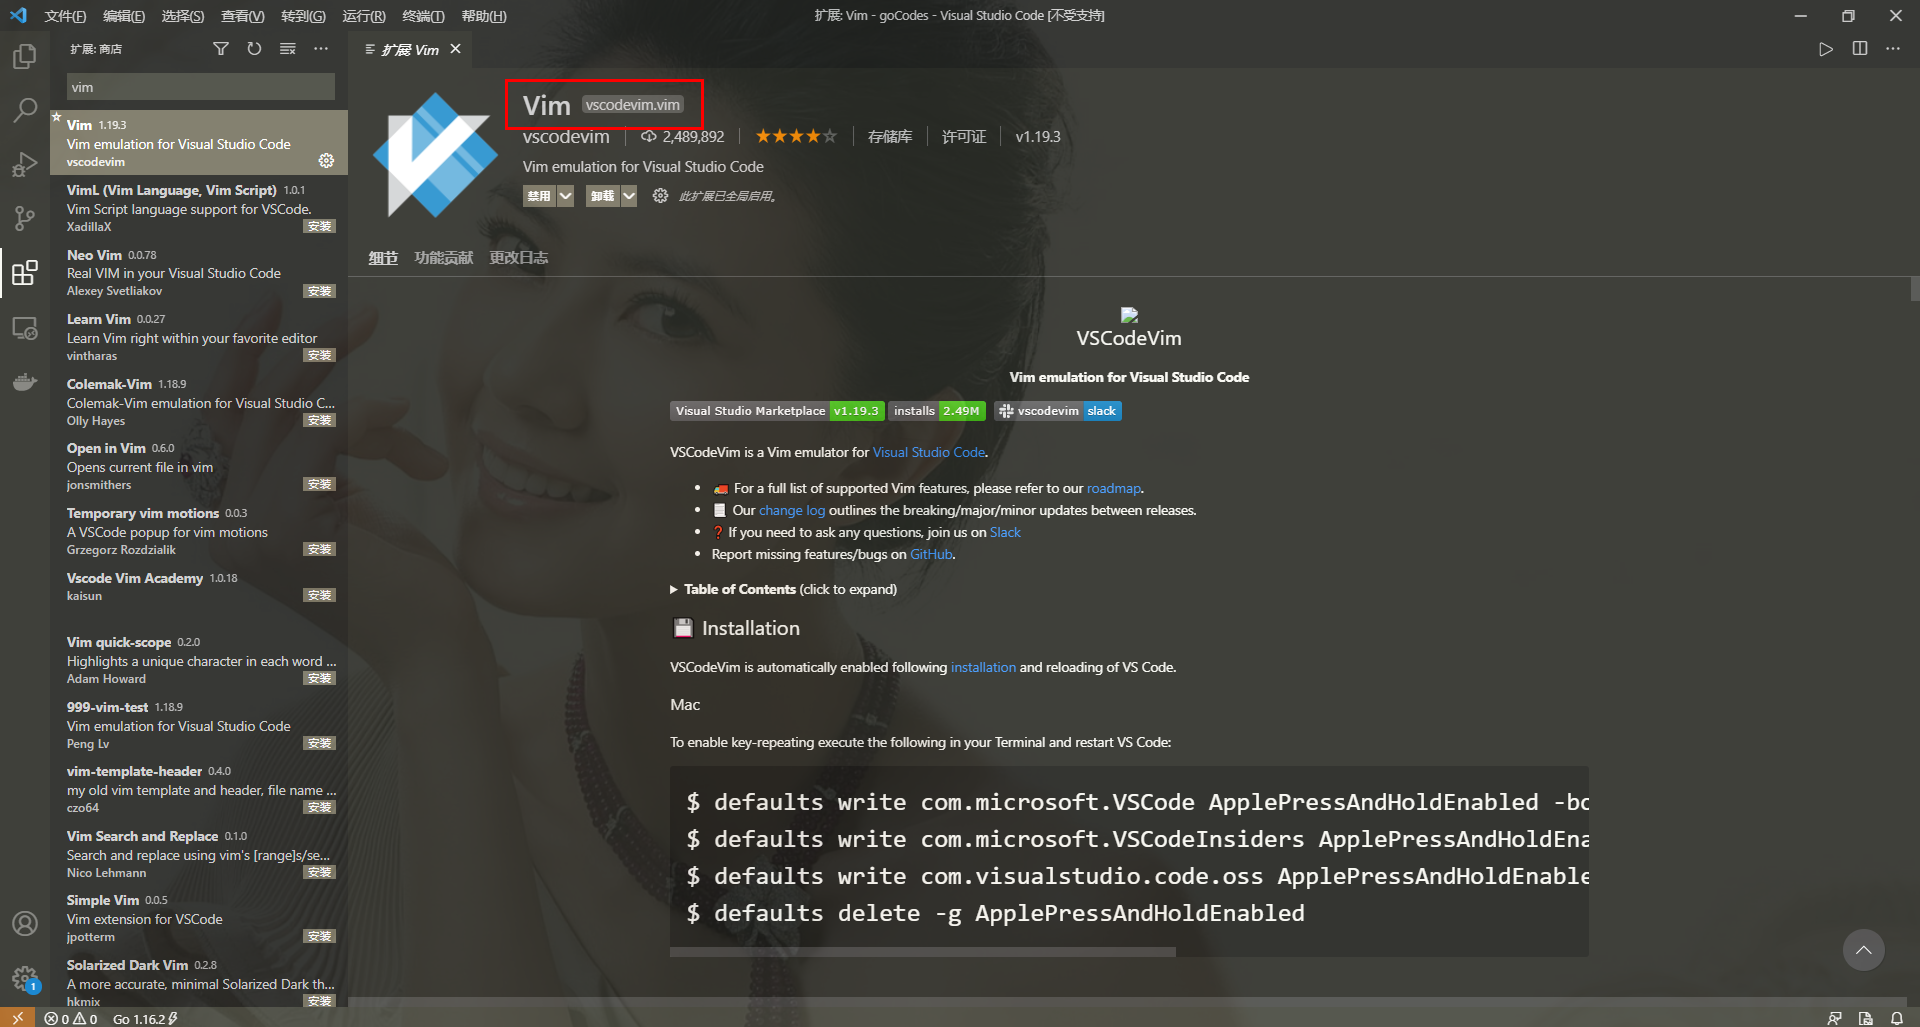
Task: Open the 帮助(H) menu
Action: pyautogui.click(x=484, y=16)
